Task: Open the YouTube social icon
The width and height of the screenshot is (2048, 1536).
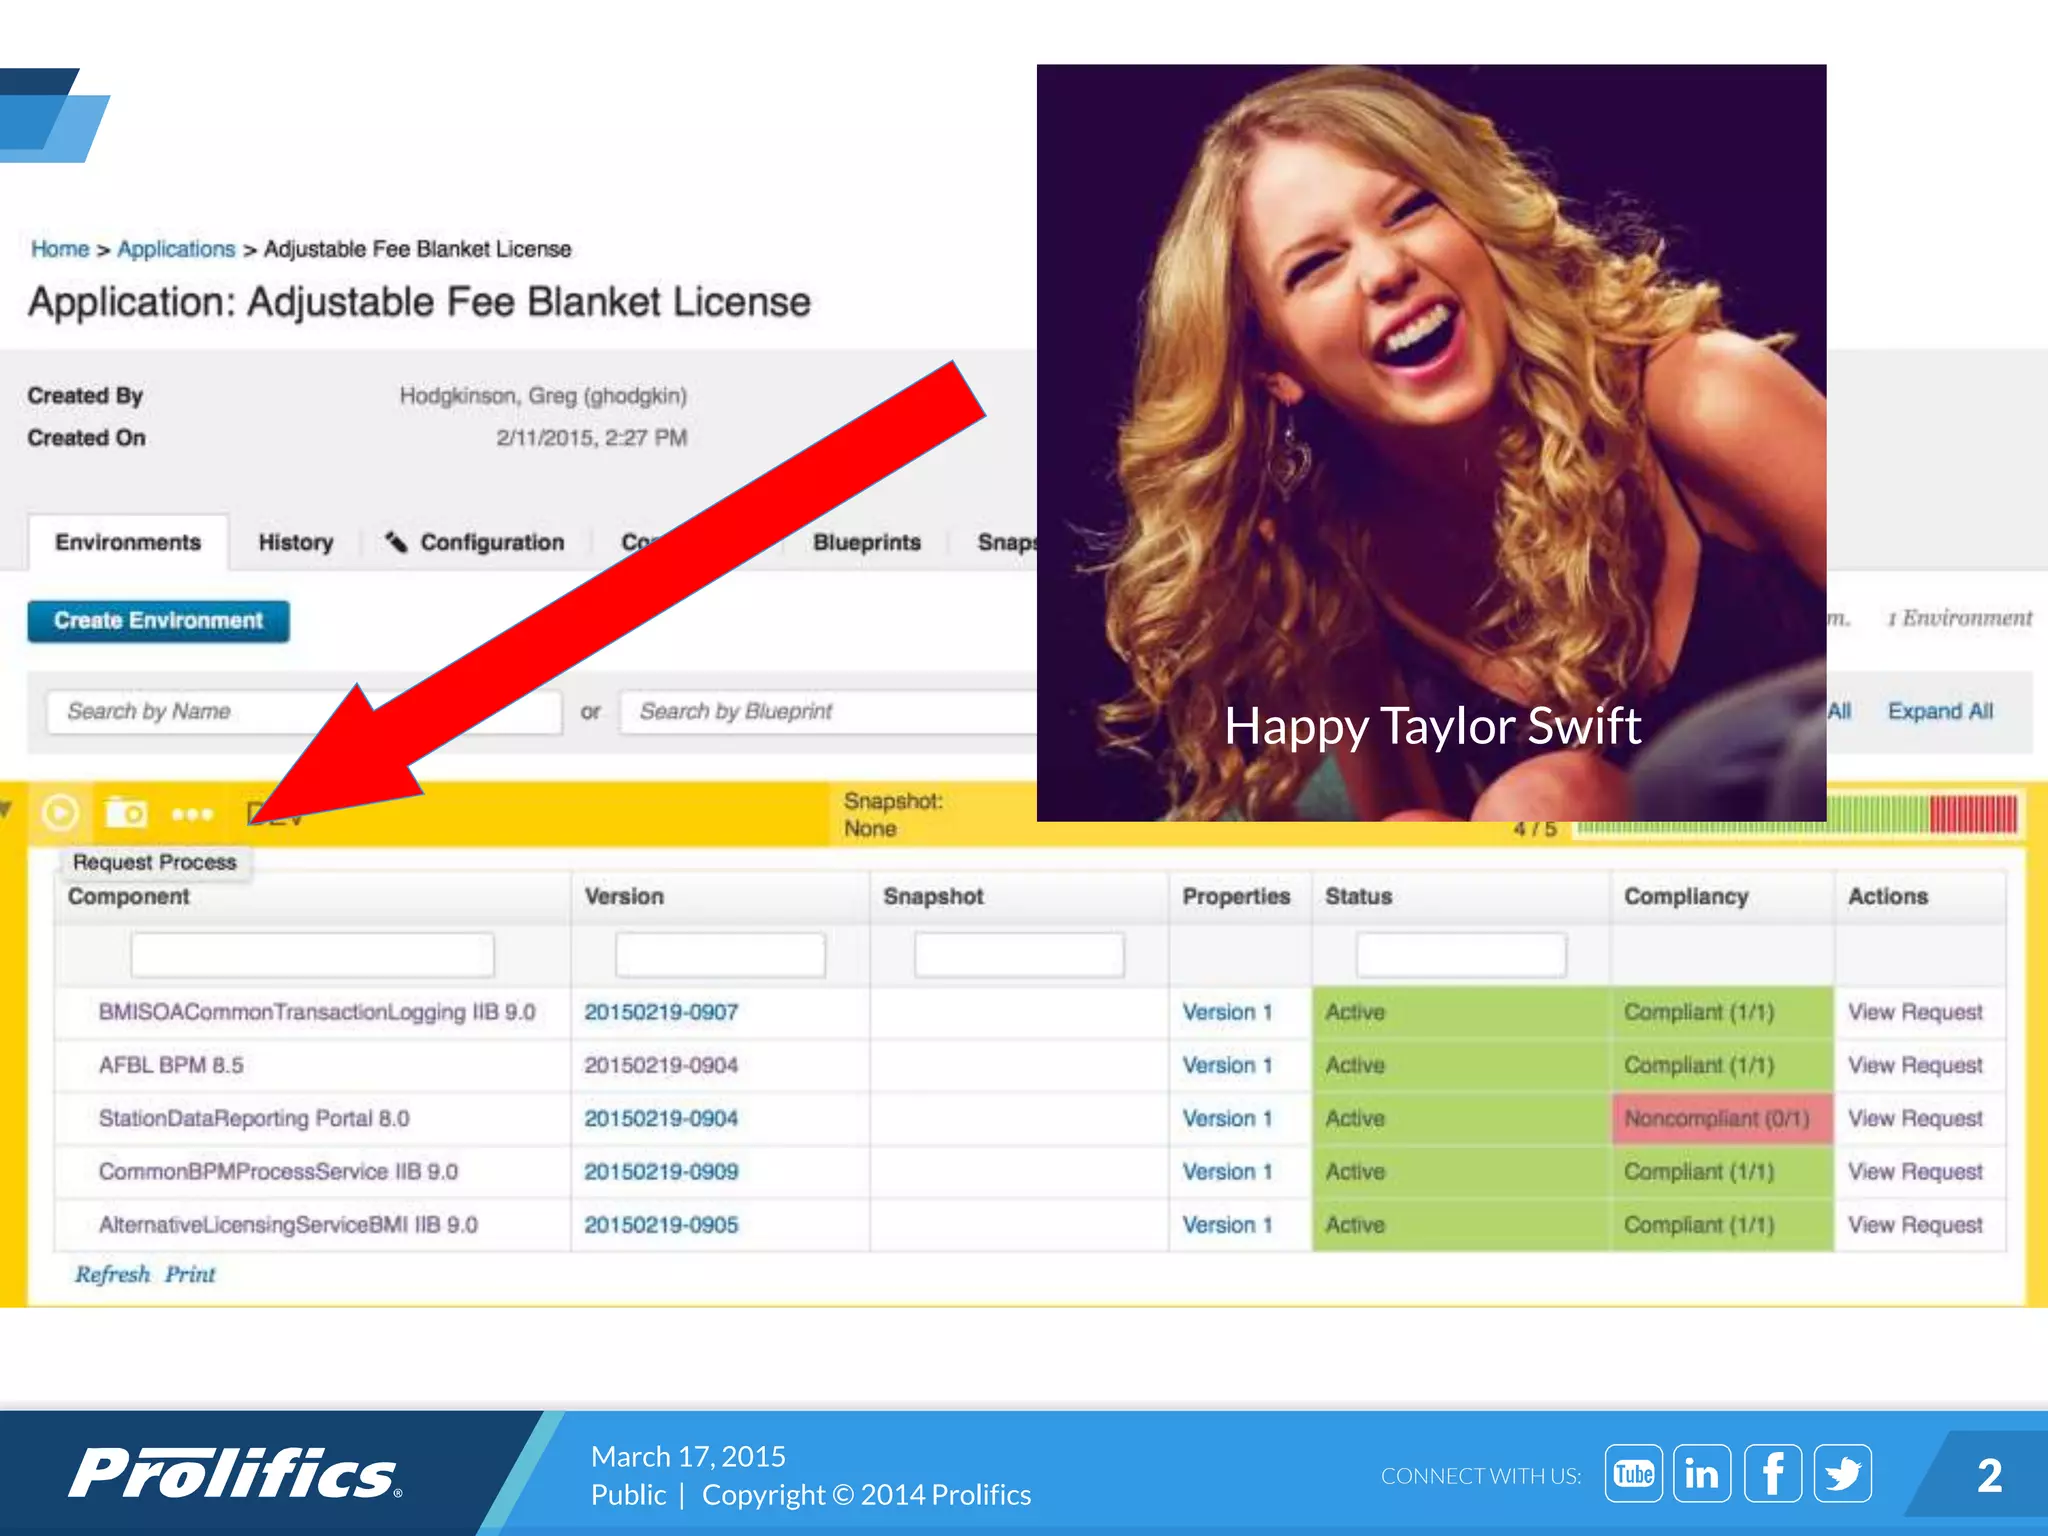Action: pyautogui.click(x=1633, y=1474)
